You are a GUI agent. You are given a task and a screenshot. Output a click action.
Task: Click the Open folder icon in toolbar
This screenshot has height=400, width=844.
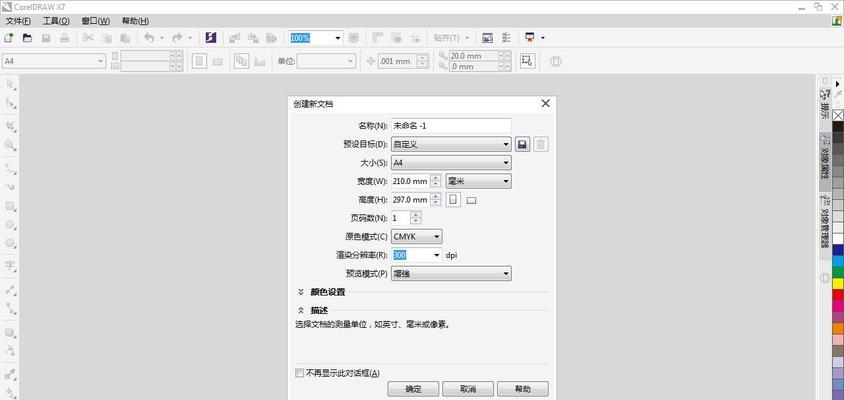pyautogui.click(x=27, y=38)
